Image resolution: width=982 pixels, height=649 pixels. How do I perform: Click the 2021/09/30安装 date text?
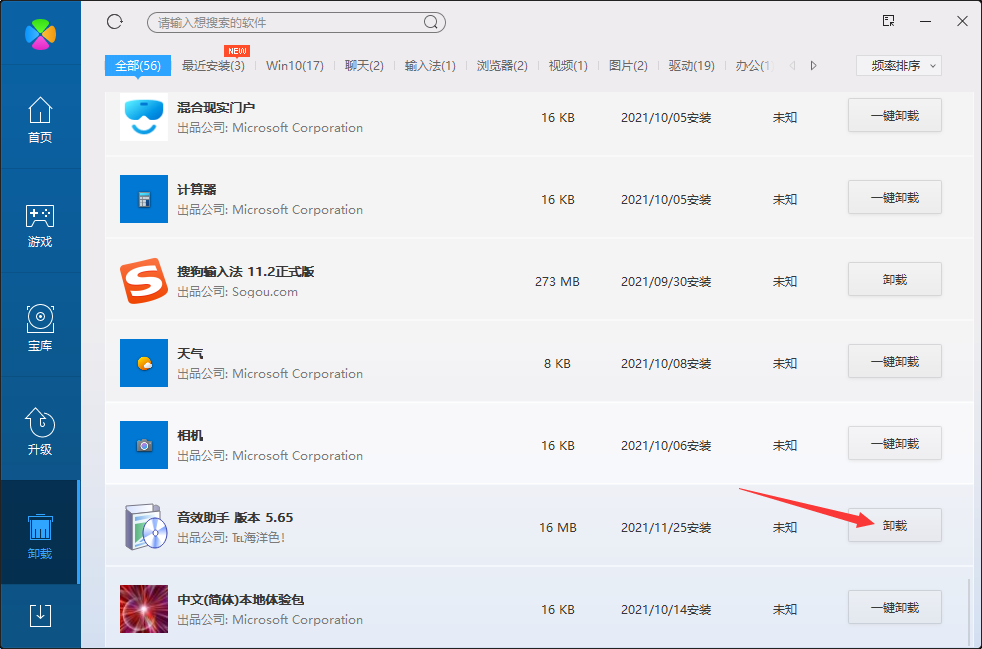click(x=666, y=282)
